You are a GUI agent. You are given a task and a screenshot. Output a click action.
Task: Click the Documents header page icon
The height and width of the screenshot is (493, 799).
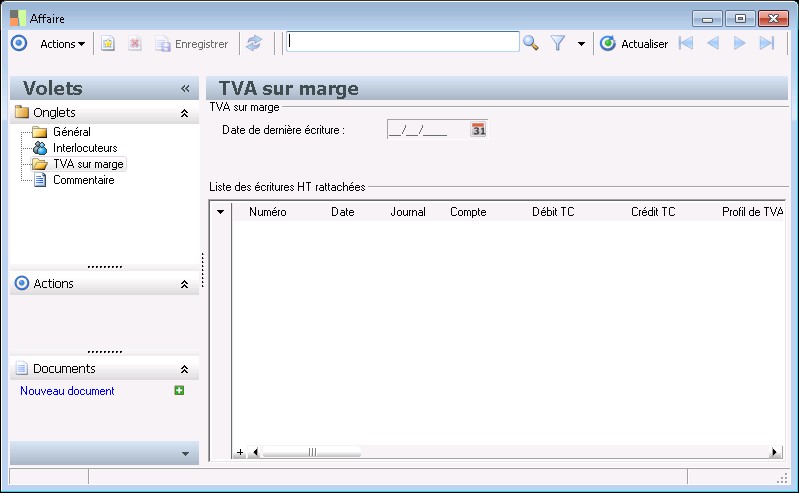[x=22, y=368]
